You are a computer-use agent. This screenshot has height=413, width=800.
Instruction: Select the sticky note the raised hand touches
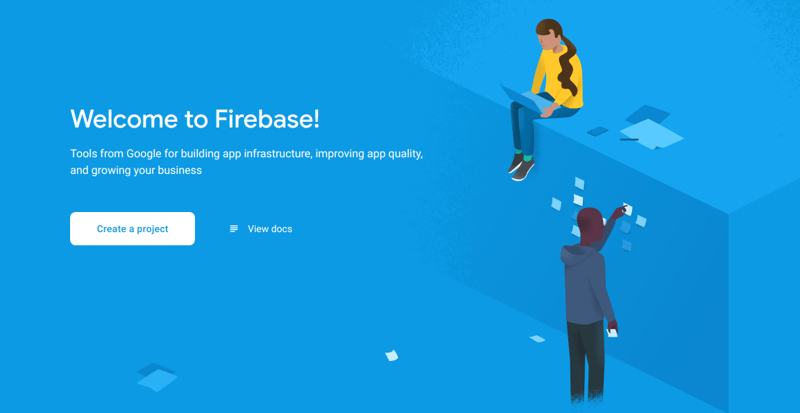tap(628, 209)
